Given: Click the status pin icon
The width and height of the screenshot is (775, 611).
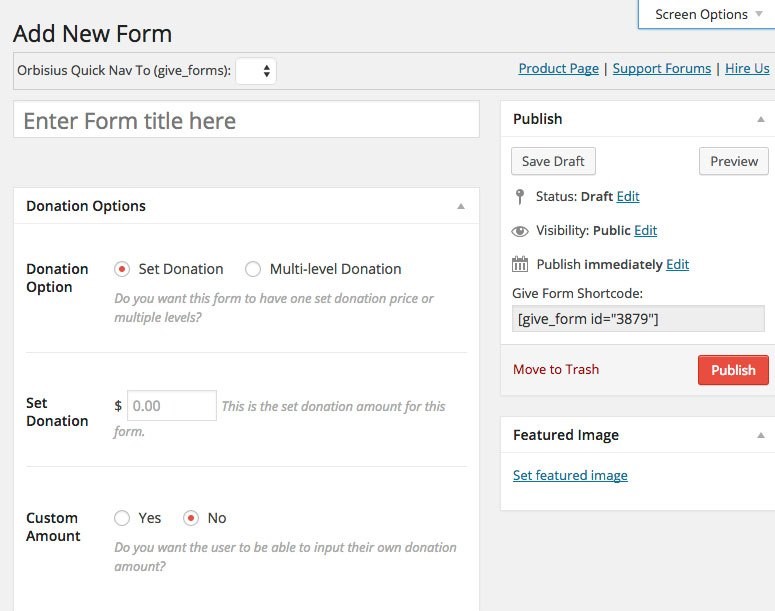Looking at the screenshot, I should click(519, 197).
